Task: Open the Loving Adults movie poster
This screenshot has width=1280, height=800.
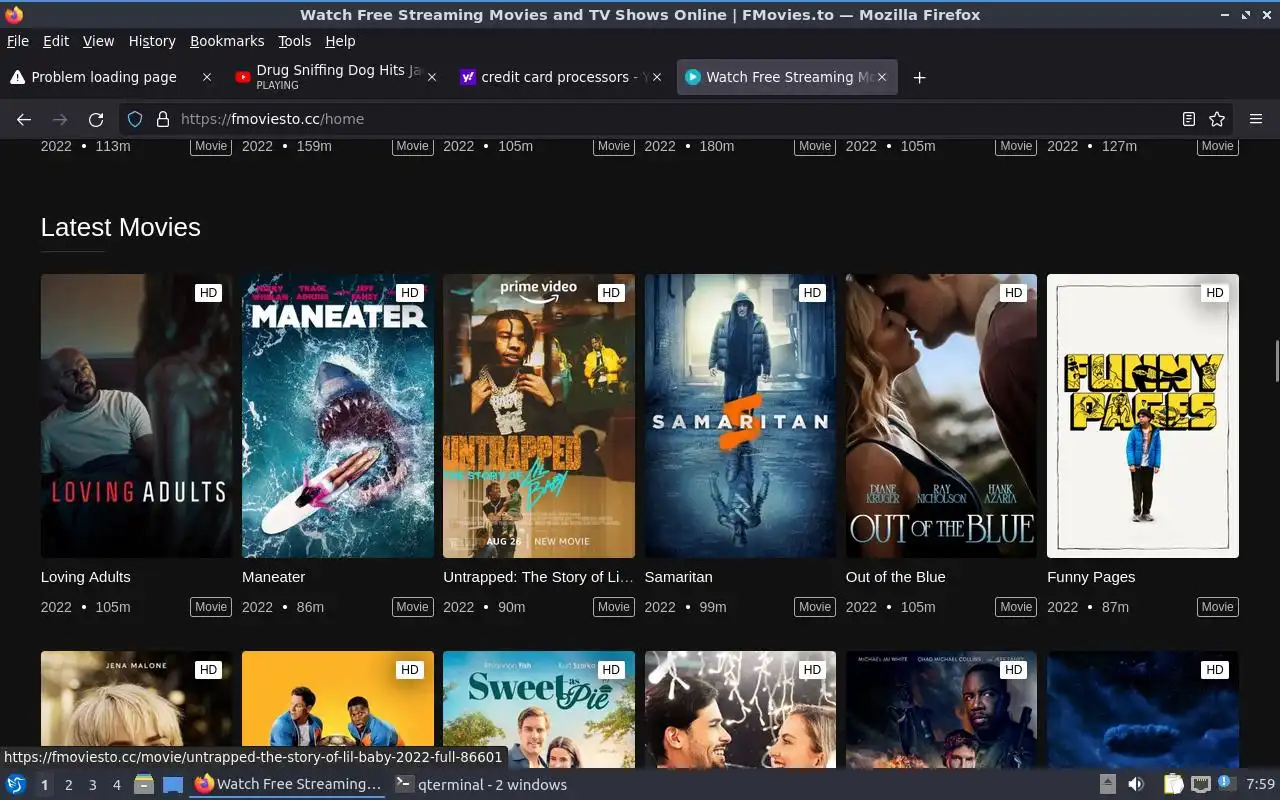Action: tap(136, 416)
